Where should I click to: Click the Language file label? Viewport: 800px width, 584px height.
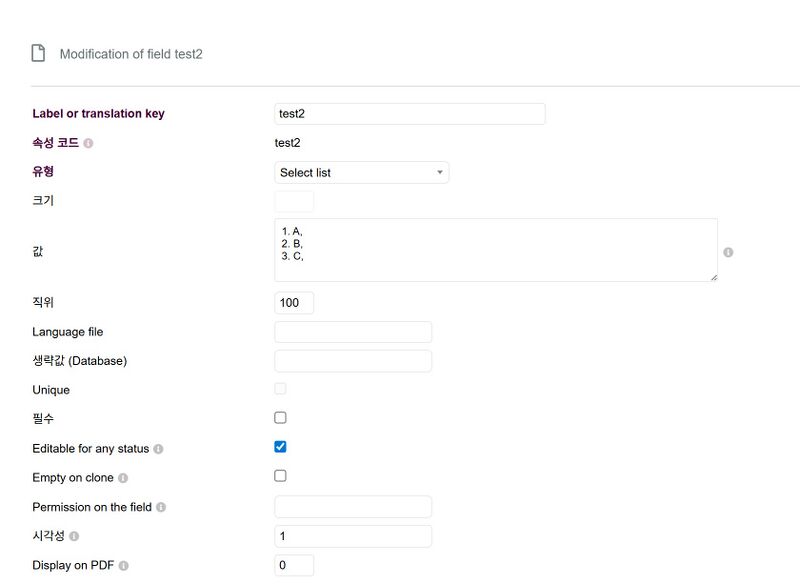[x=68, y=332]
